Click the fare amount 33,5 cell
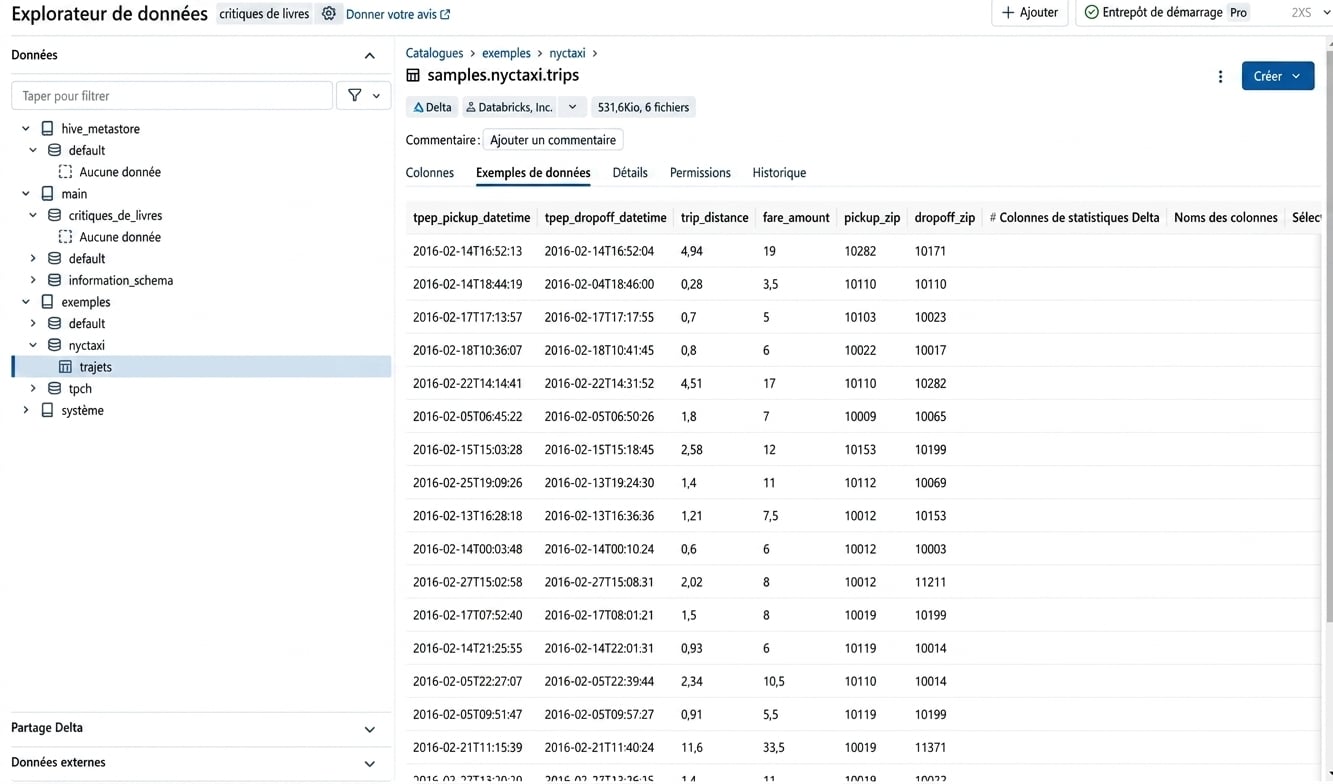This screenshot has height=784, width=1333. click(x=773, y=748)
